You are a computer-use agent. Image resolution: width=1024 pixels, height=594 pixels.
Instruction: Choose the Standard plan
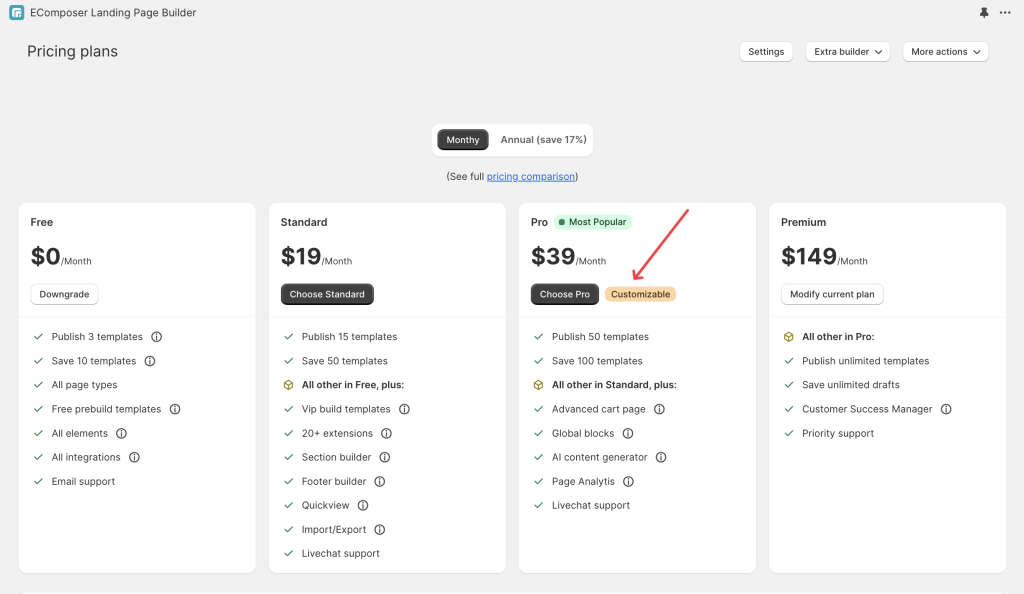[327, 294]
